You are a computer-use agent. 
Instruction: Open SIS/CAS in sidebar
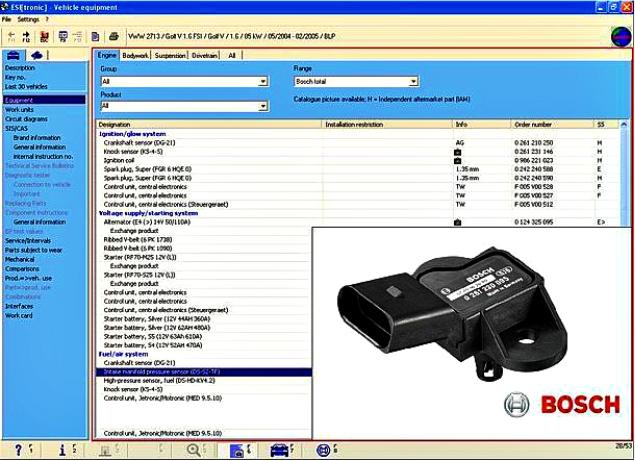tap(16, 128)
